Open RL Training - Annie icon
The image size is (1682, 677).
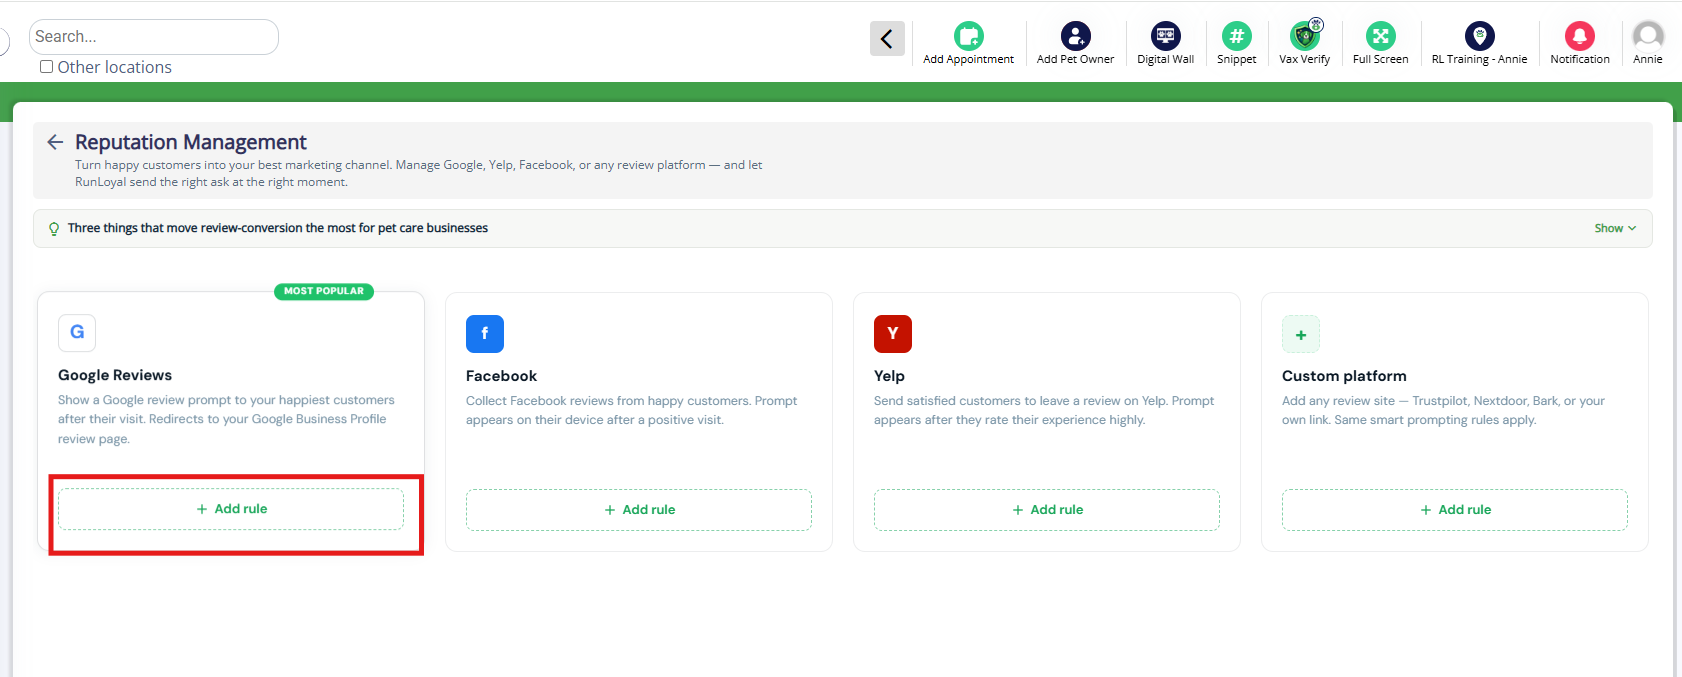point(1480,36)
